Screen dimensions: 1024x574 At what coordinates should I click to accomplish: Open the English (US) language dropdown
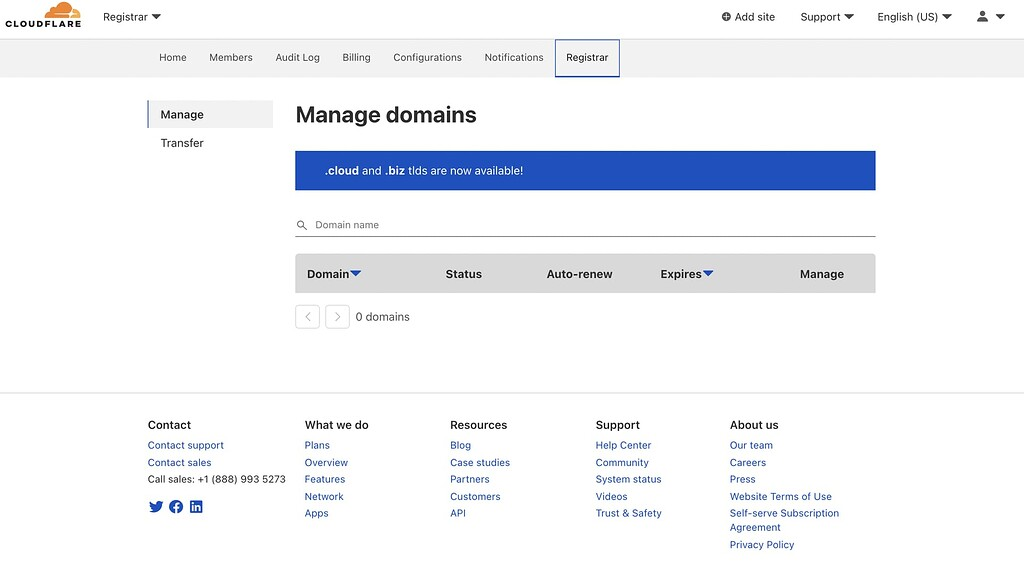914,17
